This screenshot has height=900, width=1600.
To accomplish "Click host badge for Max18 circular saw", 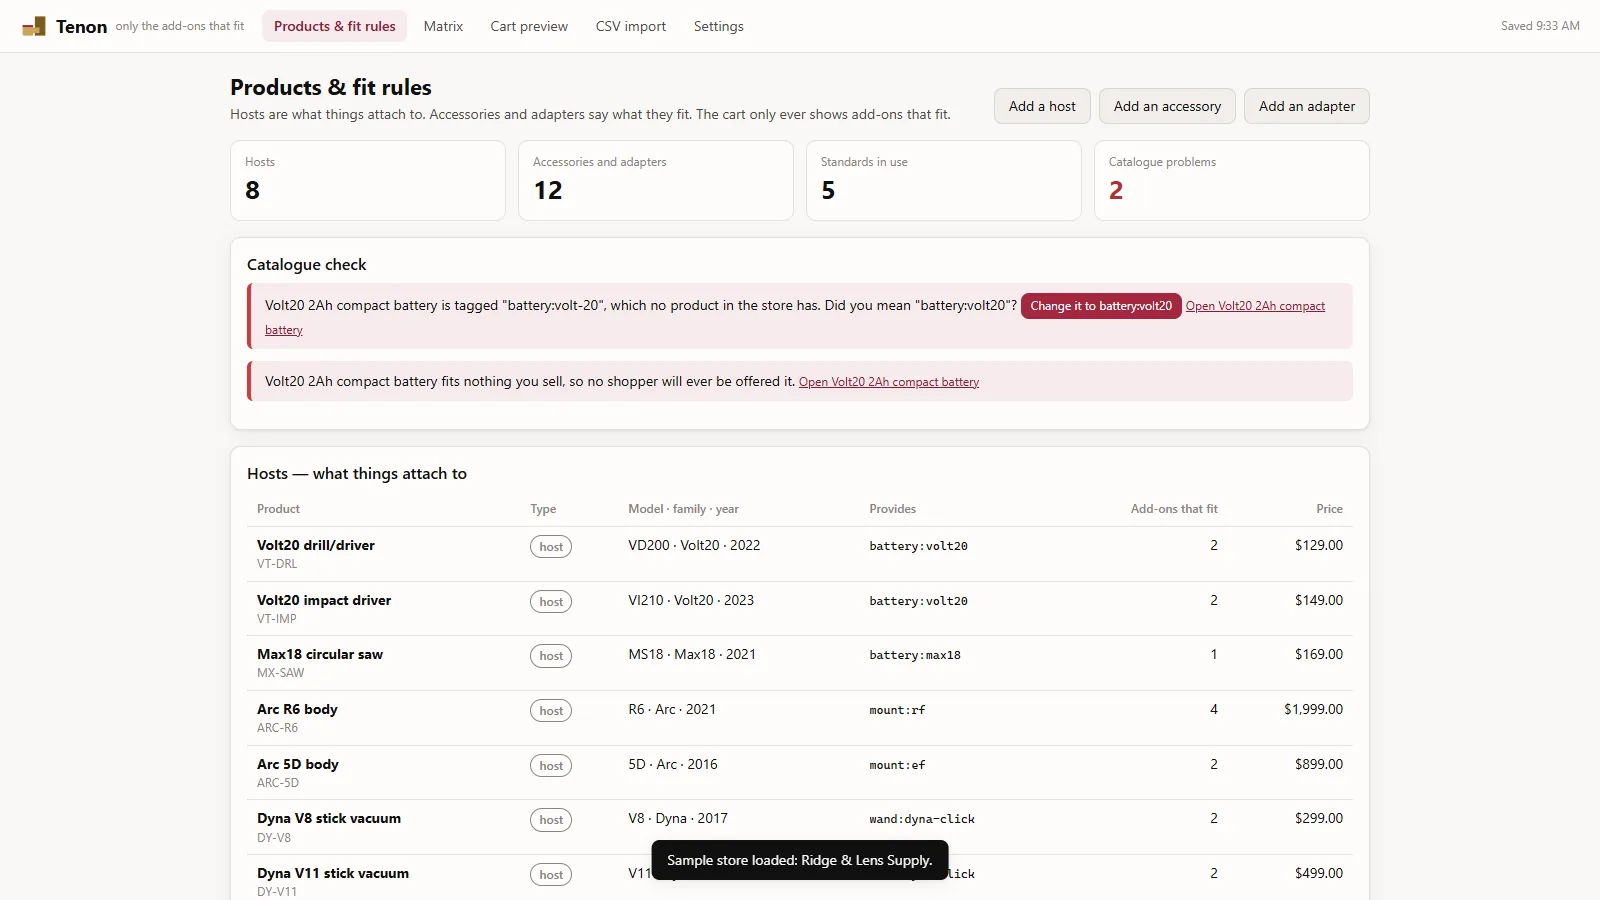I will tap(551, 656).
